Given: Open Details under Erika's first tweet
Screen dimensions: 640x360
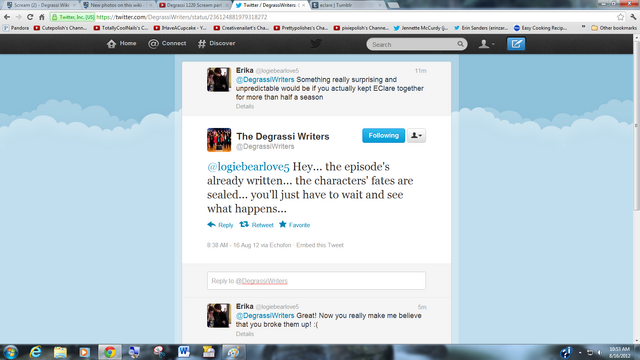Looking at the screenshot, I should (x=244, y=107).
